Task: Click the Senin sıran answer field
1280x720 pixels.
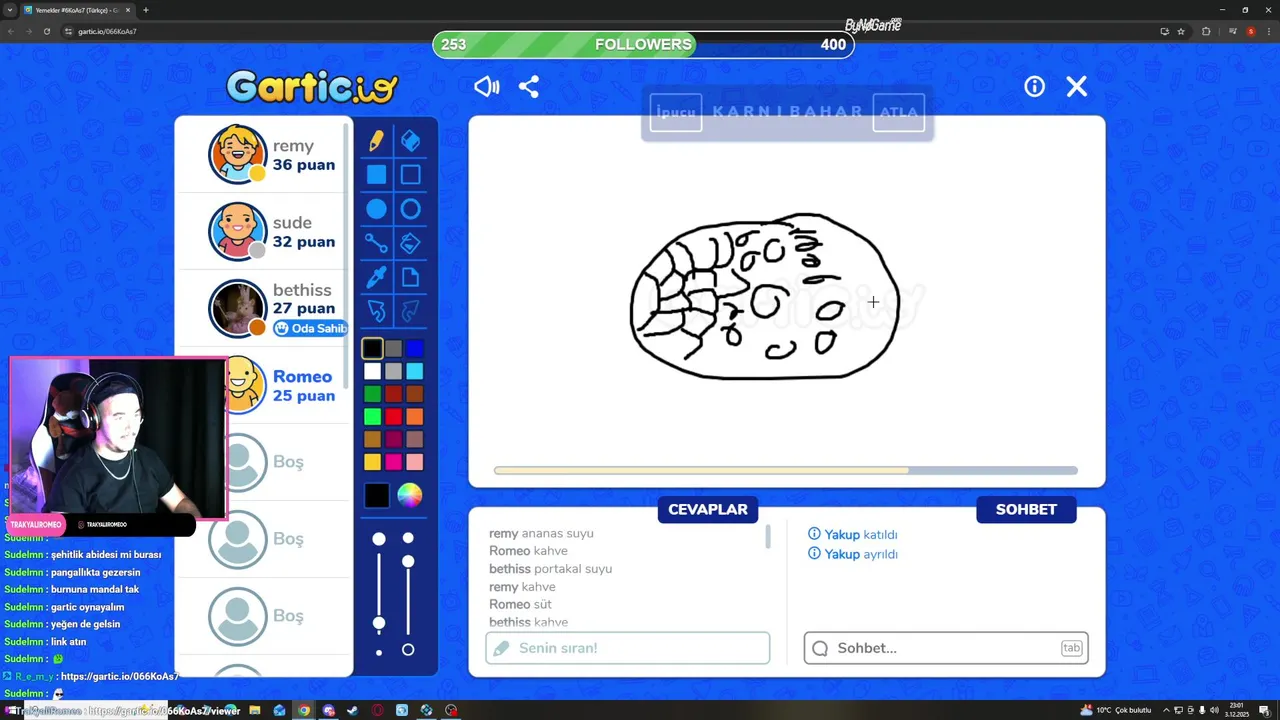Action: click(x=628, y=648)
